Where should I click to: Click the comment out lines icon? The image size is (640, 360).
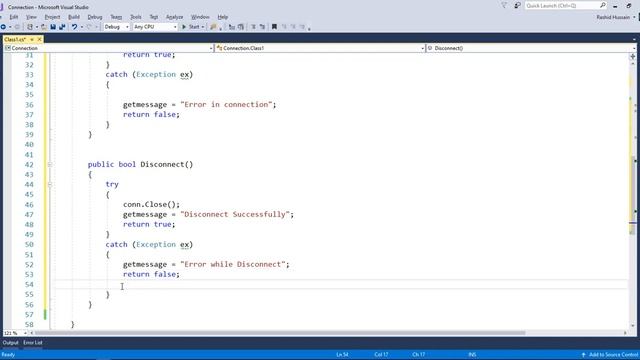[253, 27]
